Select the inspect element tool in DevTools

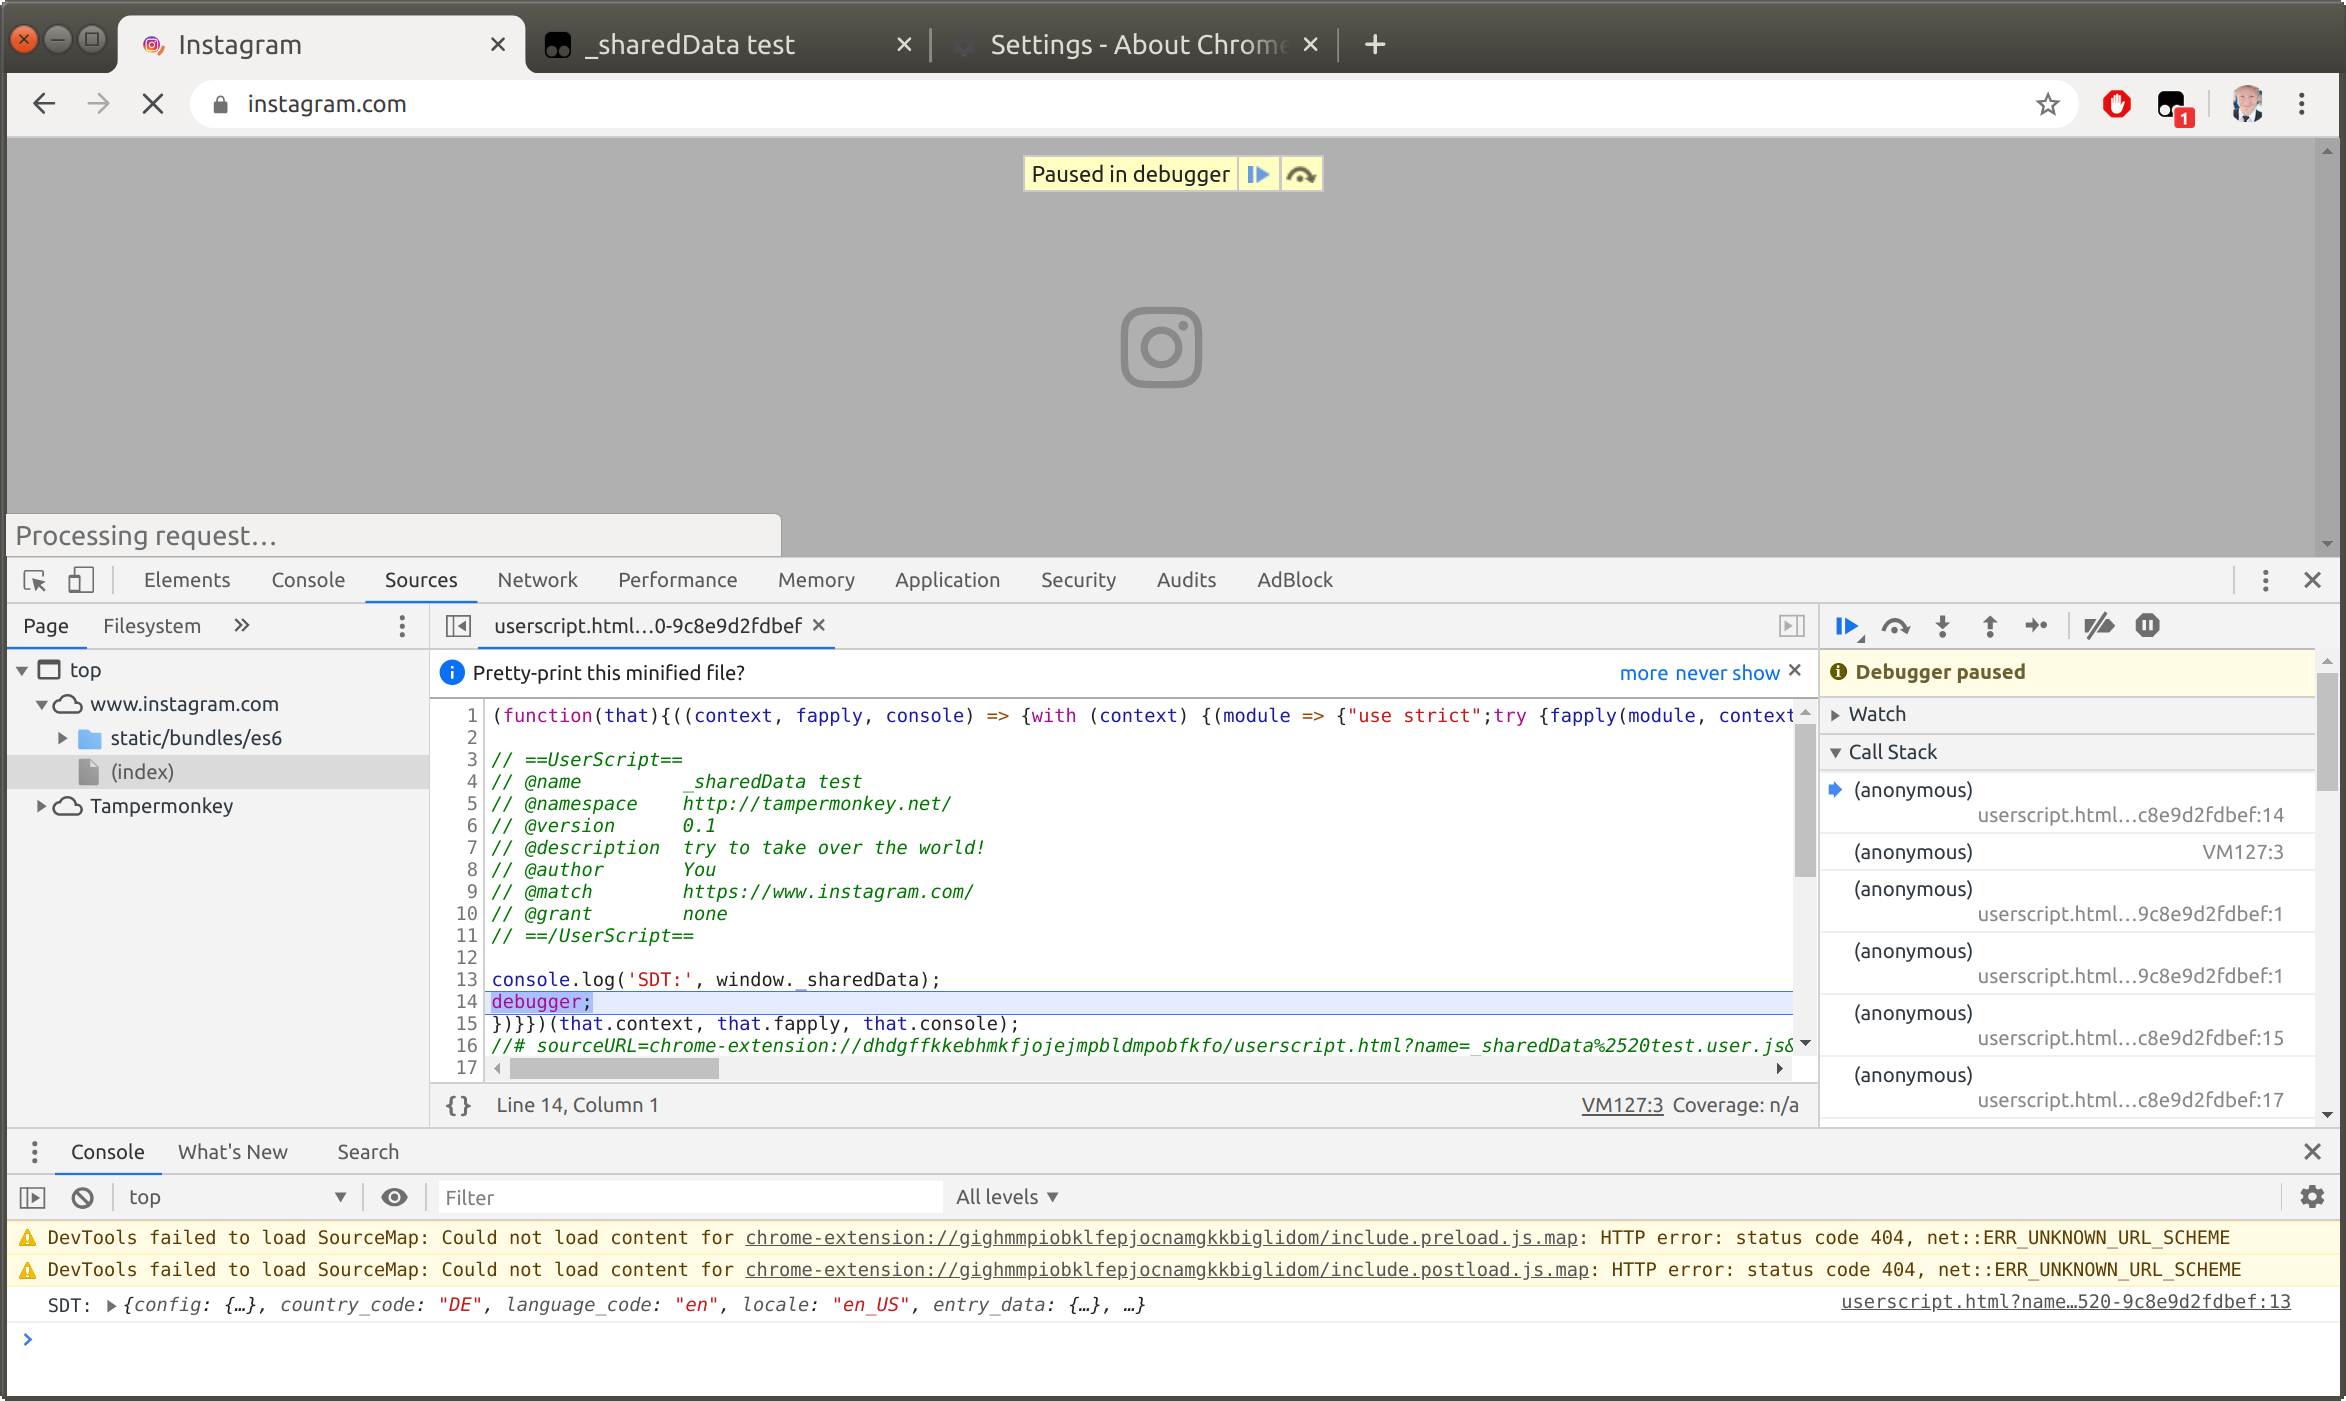33,580
